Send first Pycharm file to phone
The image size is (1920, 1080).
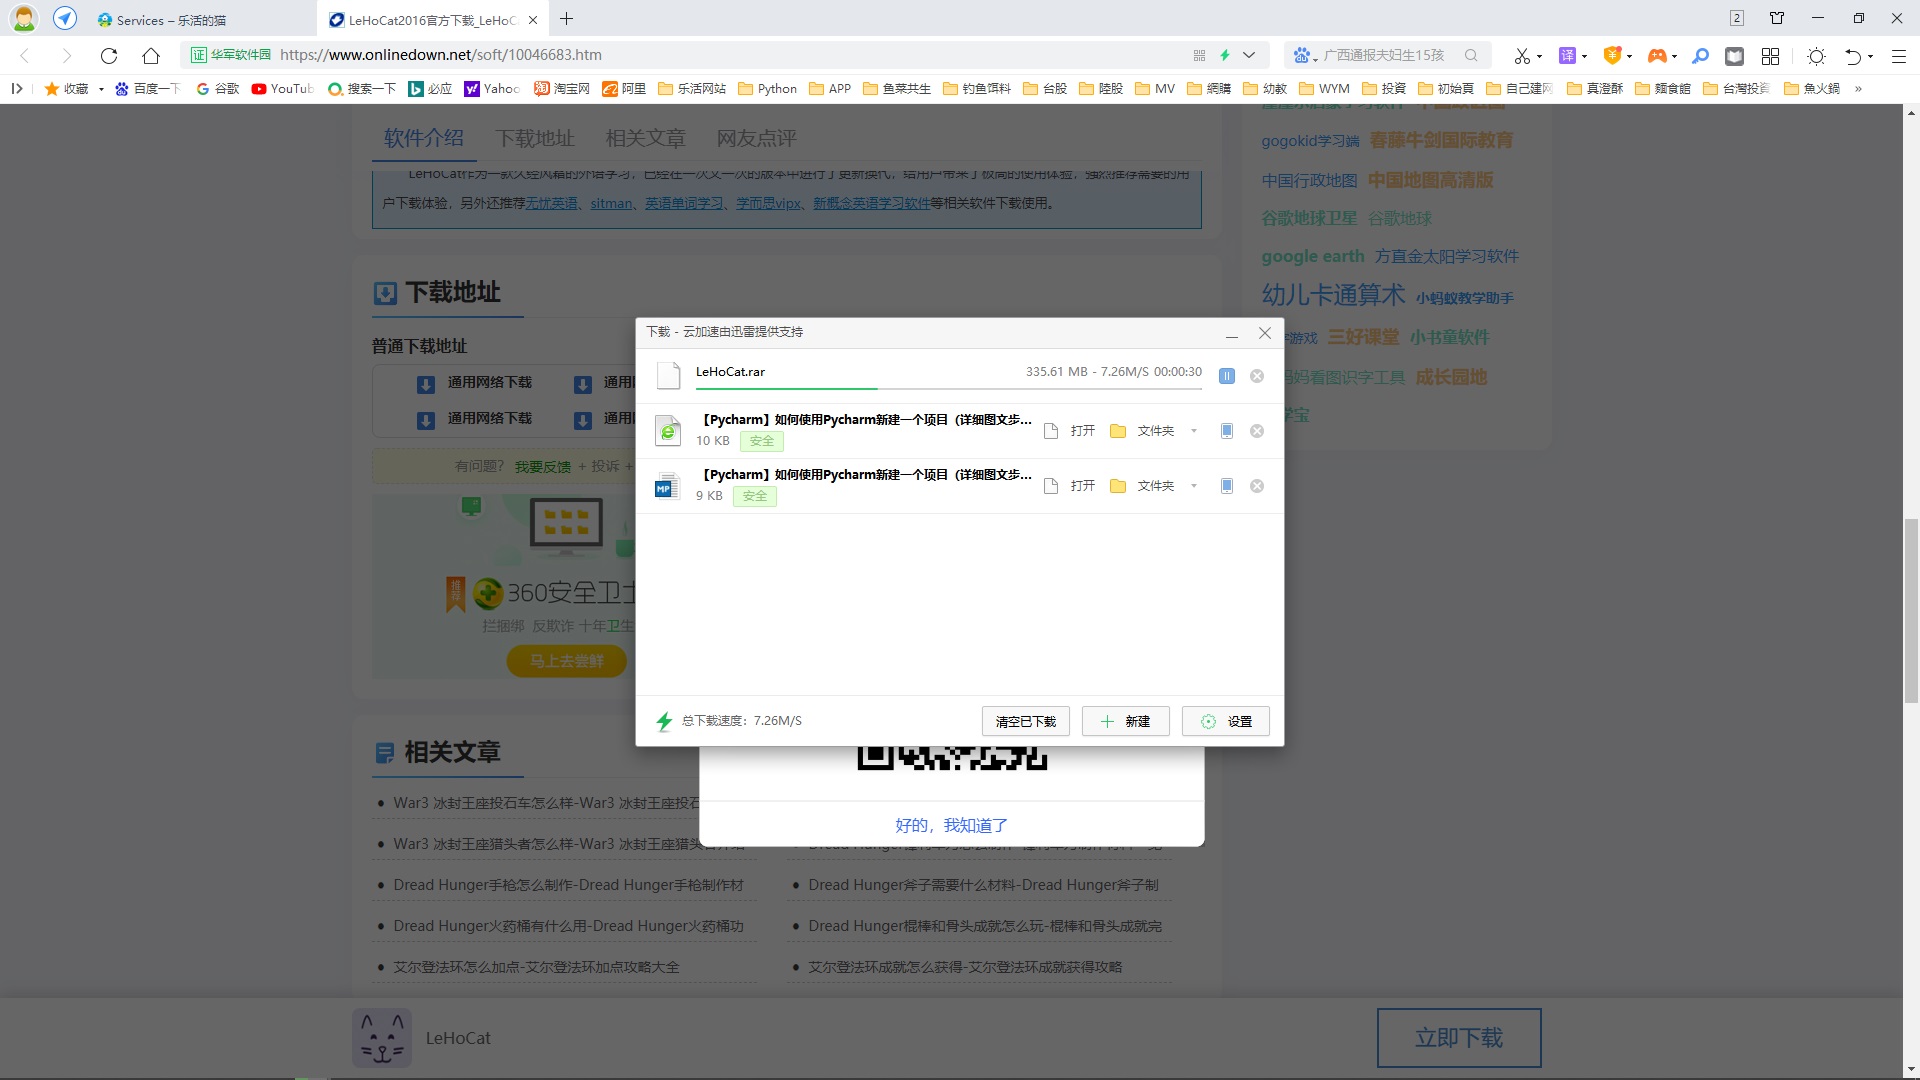pos(1227,431)
